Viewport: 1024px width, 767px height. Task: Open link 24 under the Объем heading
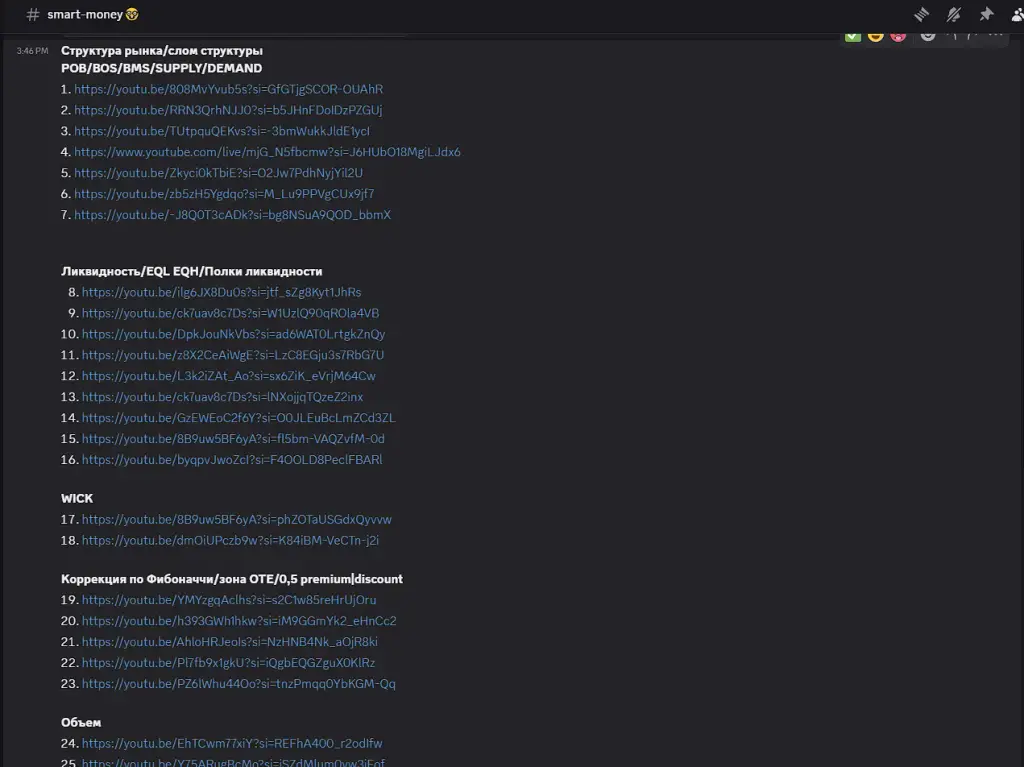tap(232, 743)
